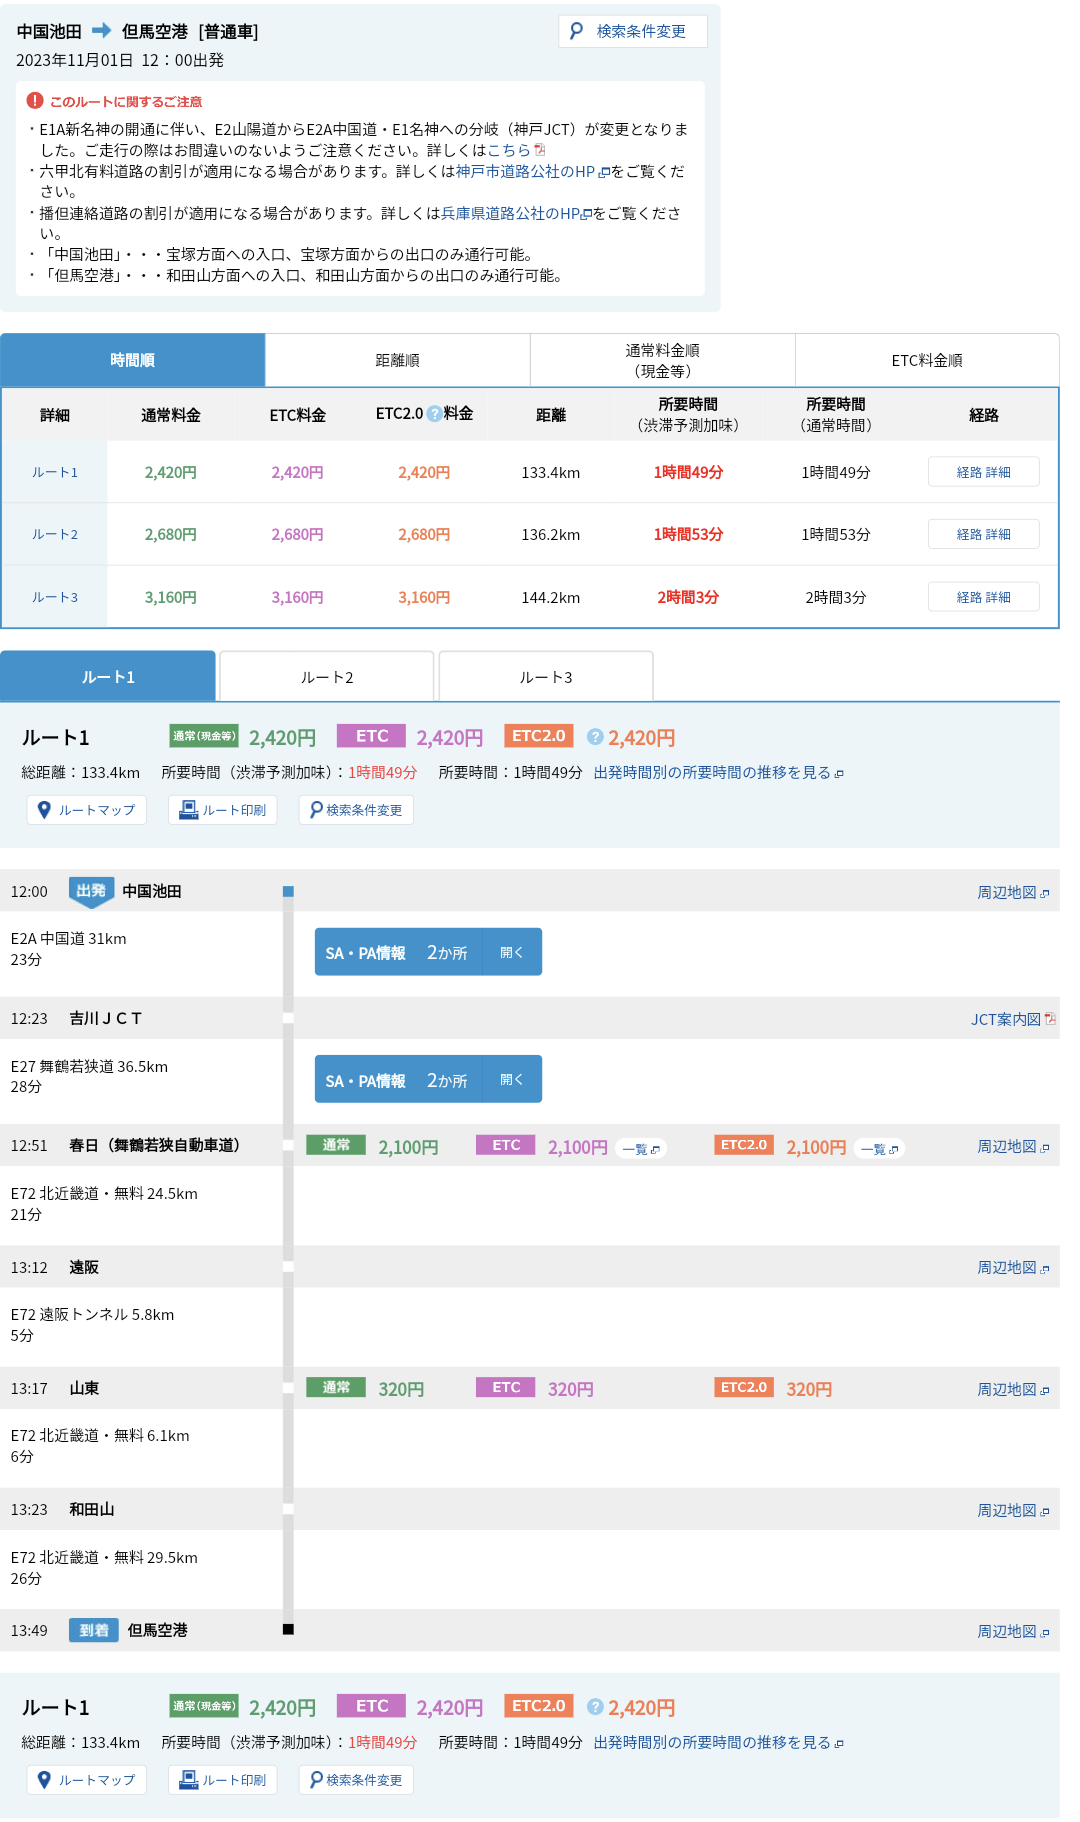The height and width of the screenshot is (1822, 1080).
Task: Click the magnifier icon in bottom 検索条件変更 button
Action: coord(316,1780)
